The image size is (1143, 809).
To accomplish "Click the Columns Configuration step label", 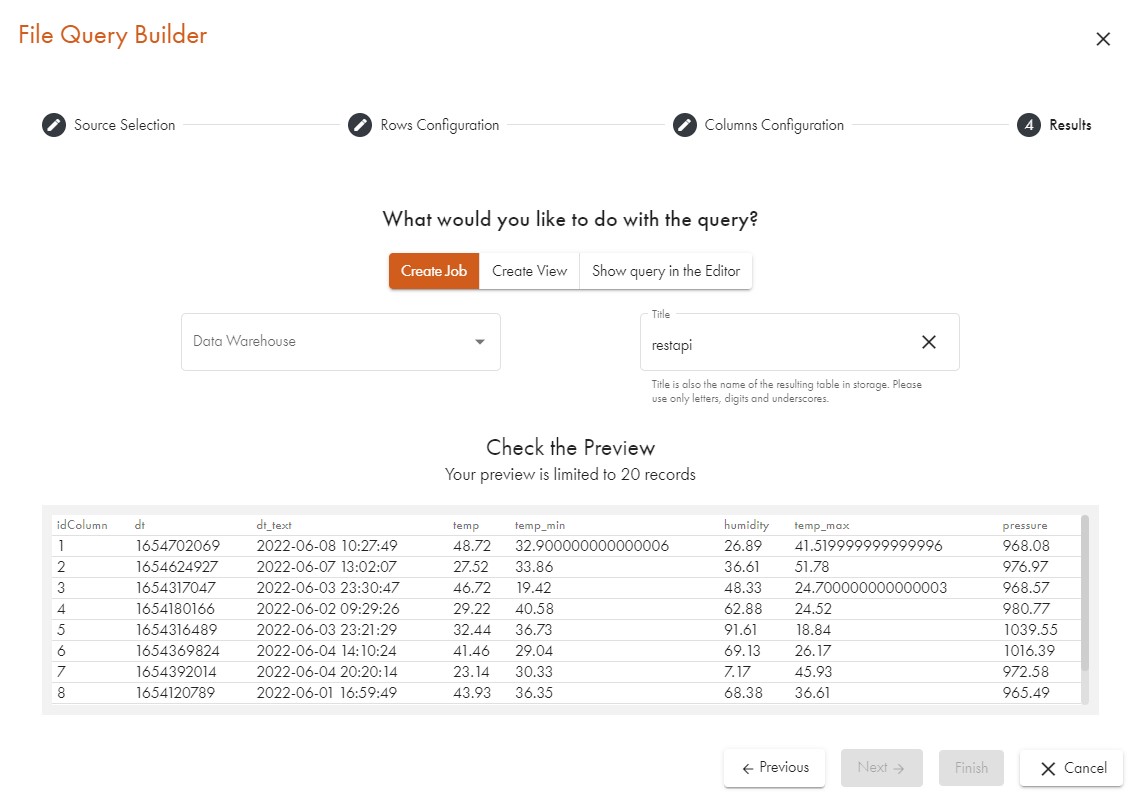I will tap(774, 125).
